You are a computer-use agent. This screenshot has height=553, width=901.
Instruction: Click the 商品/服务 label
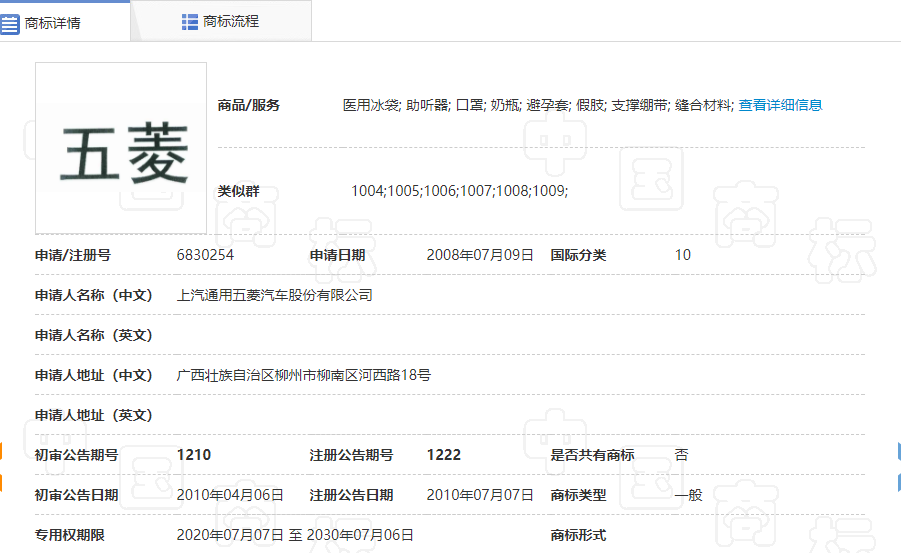(x=248, y=105)
